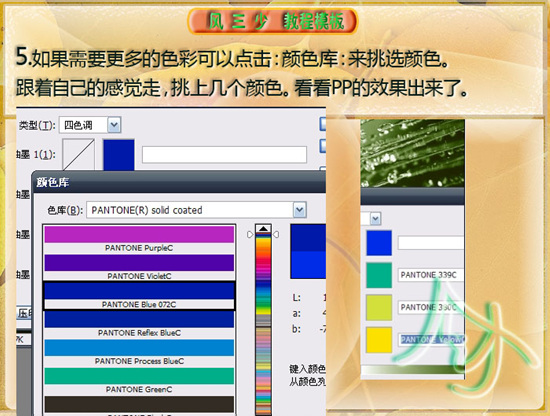Viewport: 550px width, 416px height.
Task: Click the yellow PANTONE Yellow ink swatch
Action: [379, 340]
